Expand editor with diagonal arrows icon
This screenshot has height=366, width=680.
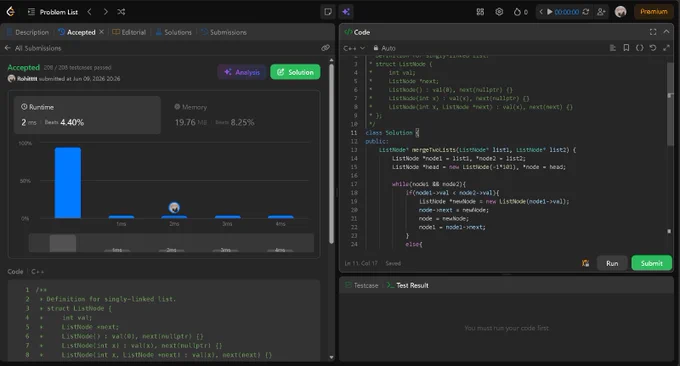[x=667, y=48]
